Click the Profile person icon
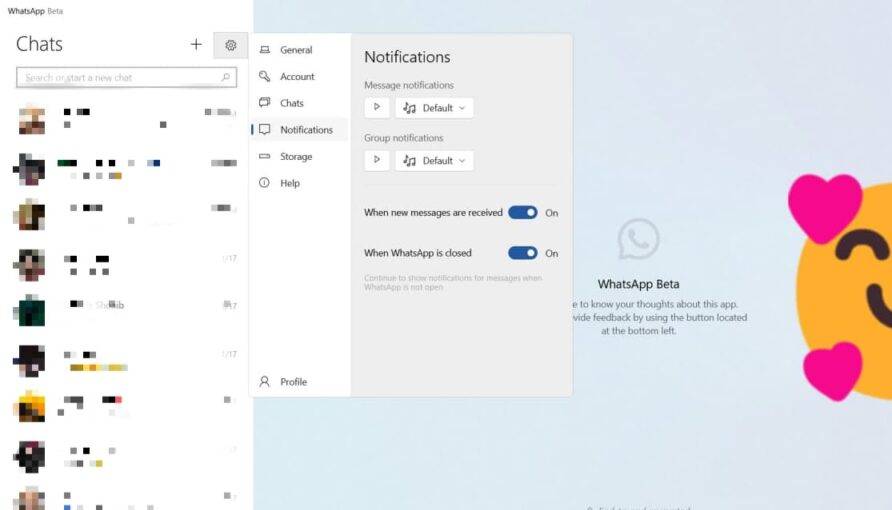This screenshot has height=510, width=892. [265, 382]
